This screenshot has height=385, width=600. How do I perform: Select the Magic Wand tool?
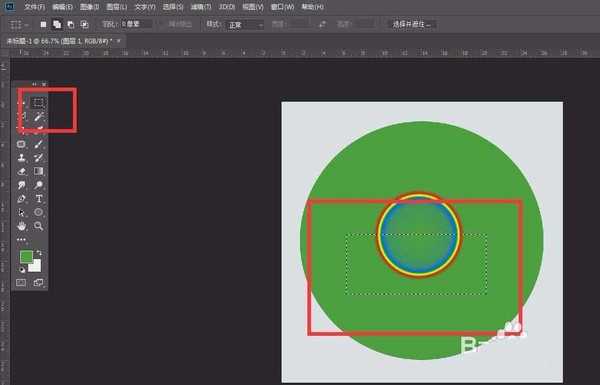click(39, 116)
